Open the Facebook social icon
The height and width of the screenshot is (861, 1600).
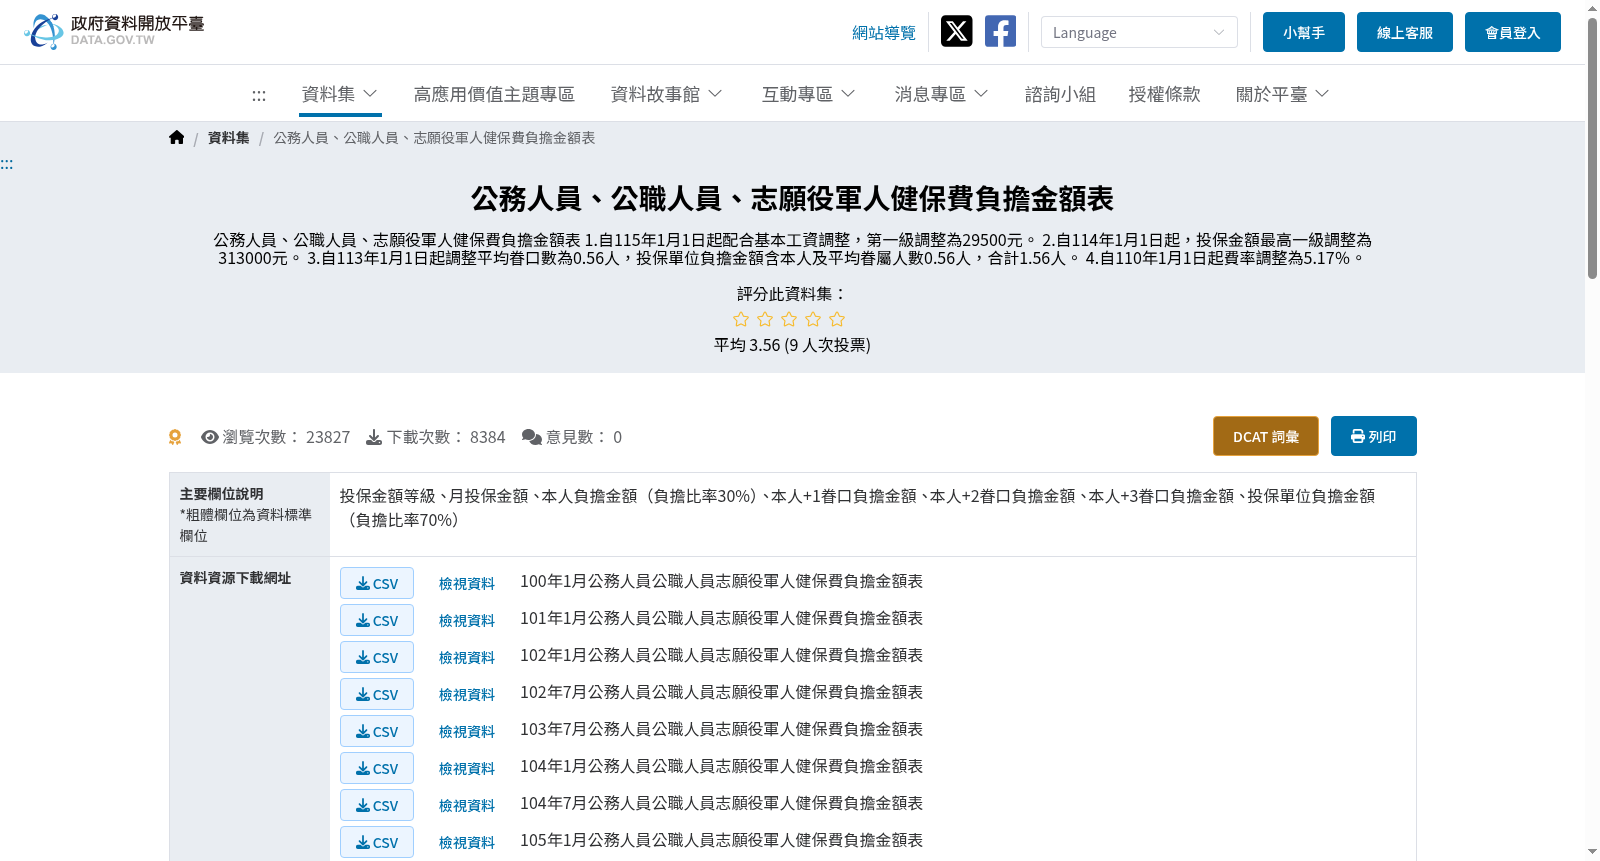coord(1000,31)
